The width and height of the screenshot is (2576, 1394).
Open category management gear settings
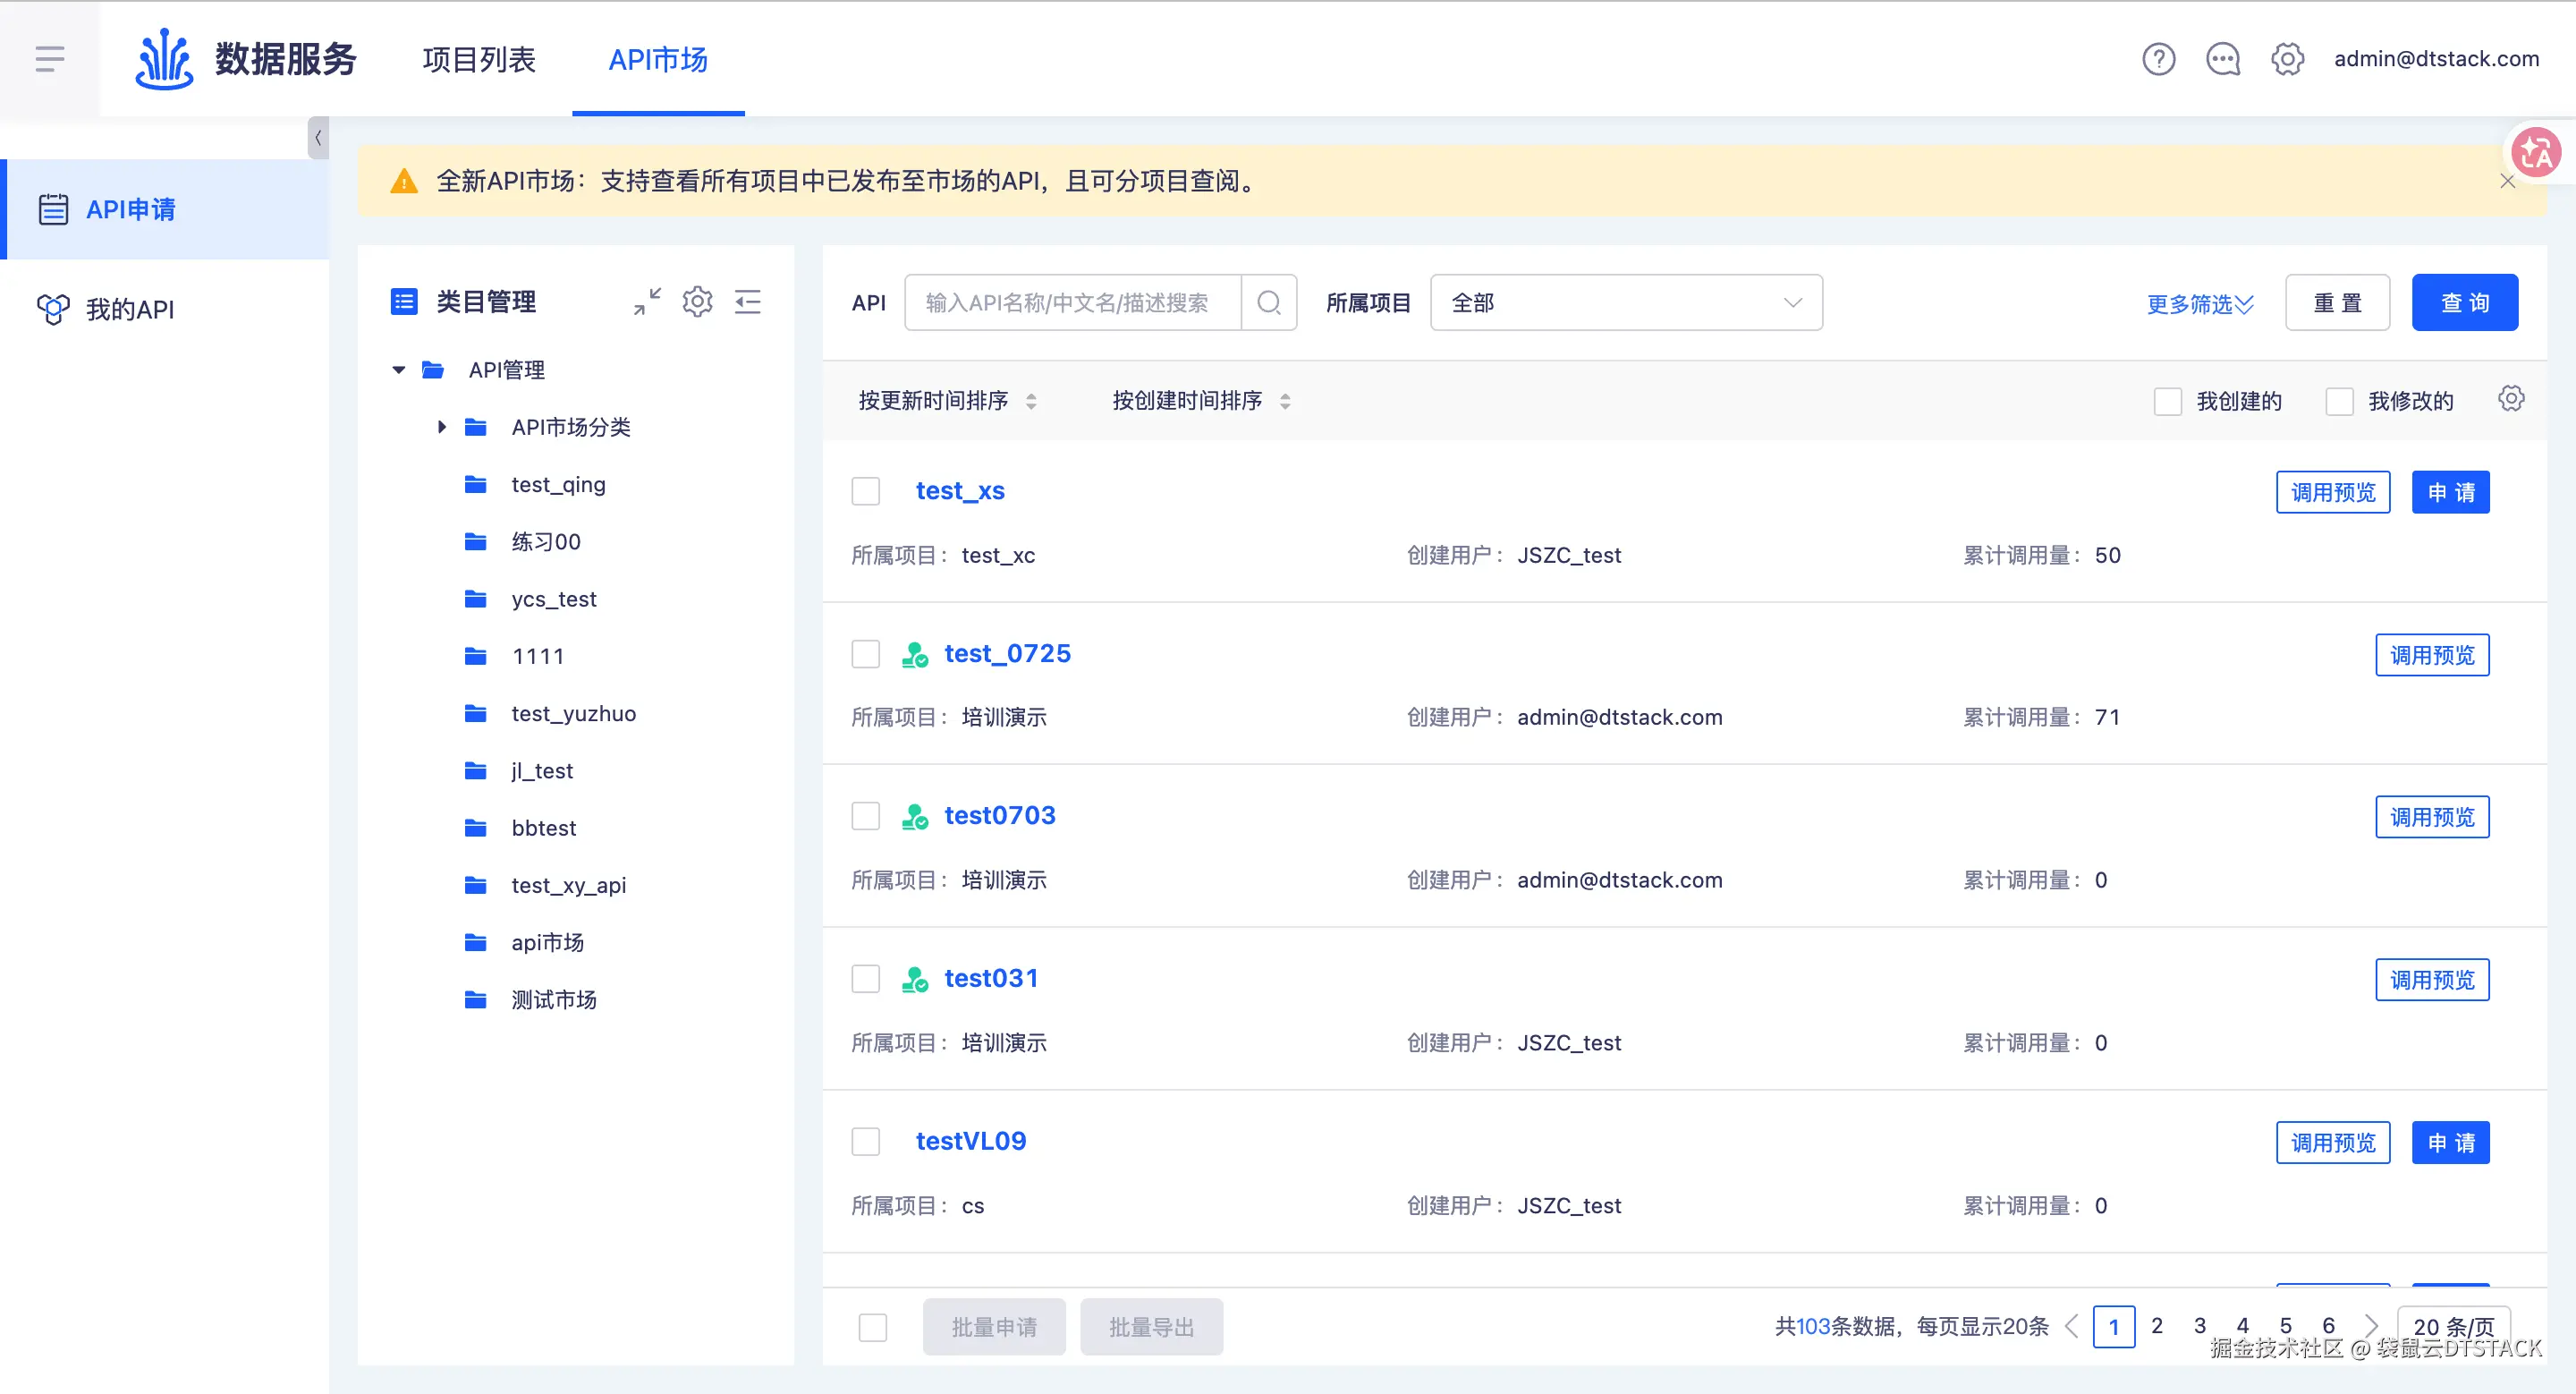(x=697, y=301)
